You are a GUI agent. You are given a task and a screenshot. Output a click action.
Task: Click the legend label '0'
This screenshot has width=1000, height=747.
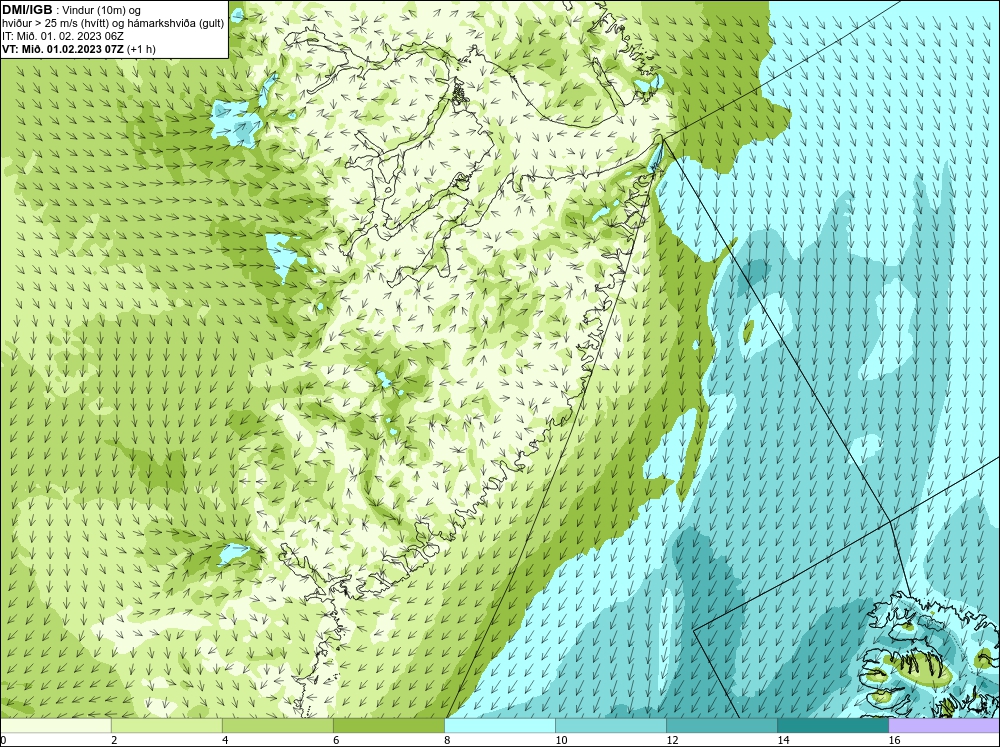(x=3, y=740)
